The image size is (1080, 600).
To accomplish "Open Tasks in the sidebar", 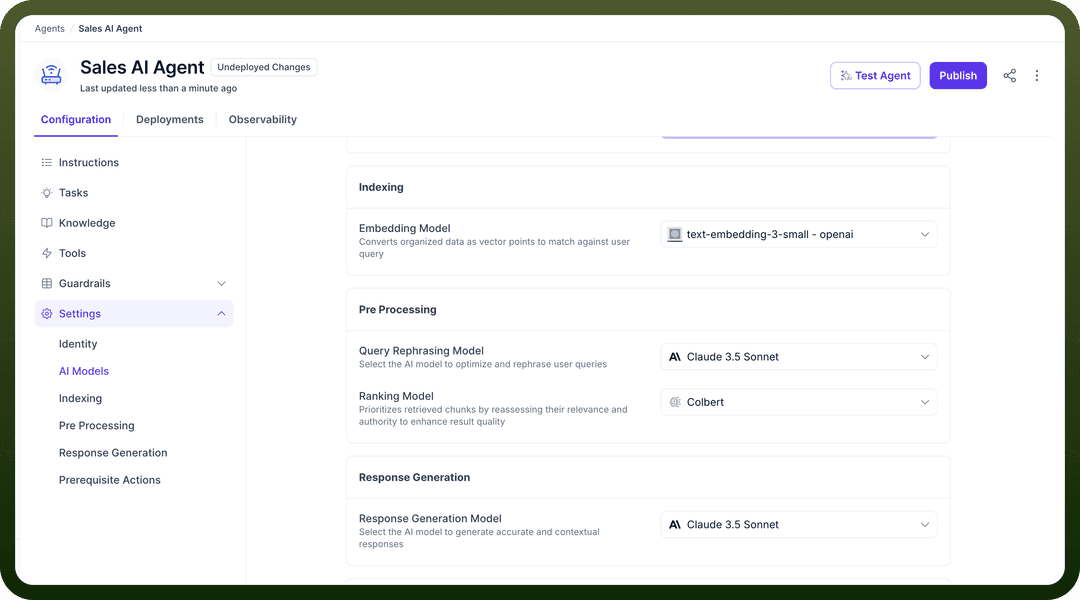I will [134, 193].
